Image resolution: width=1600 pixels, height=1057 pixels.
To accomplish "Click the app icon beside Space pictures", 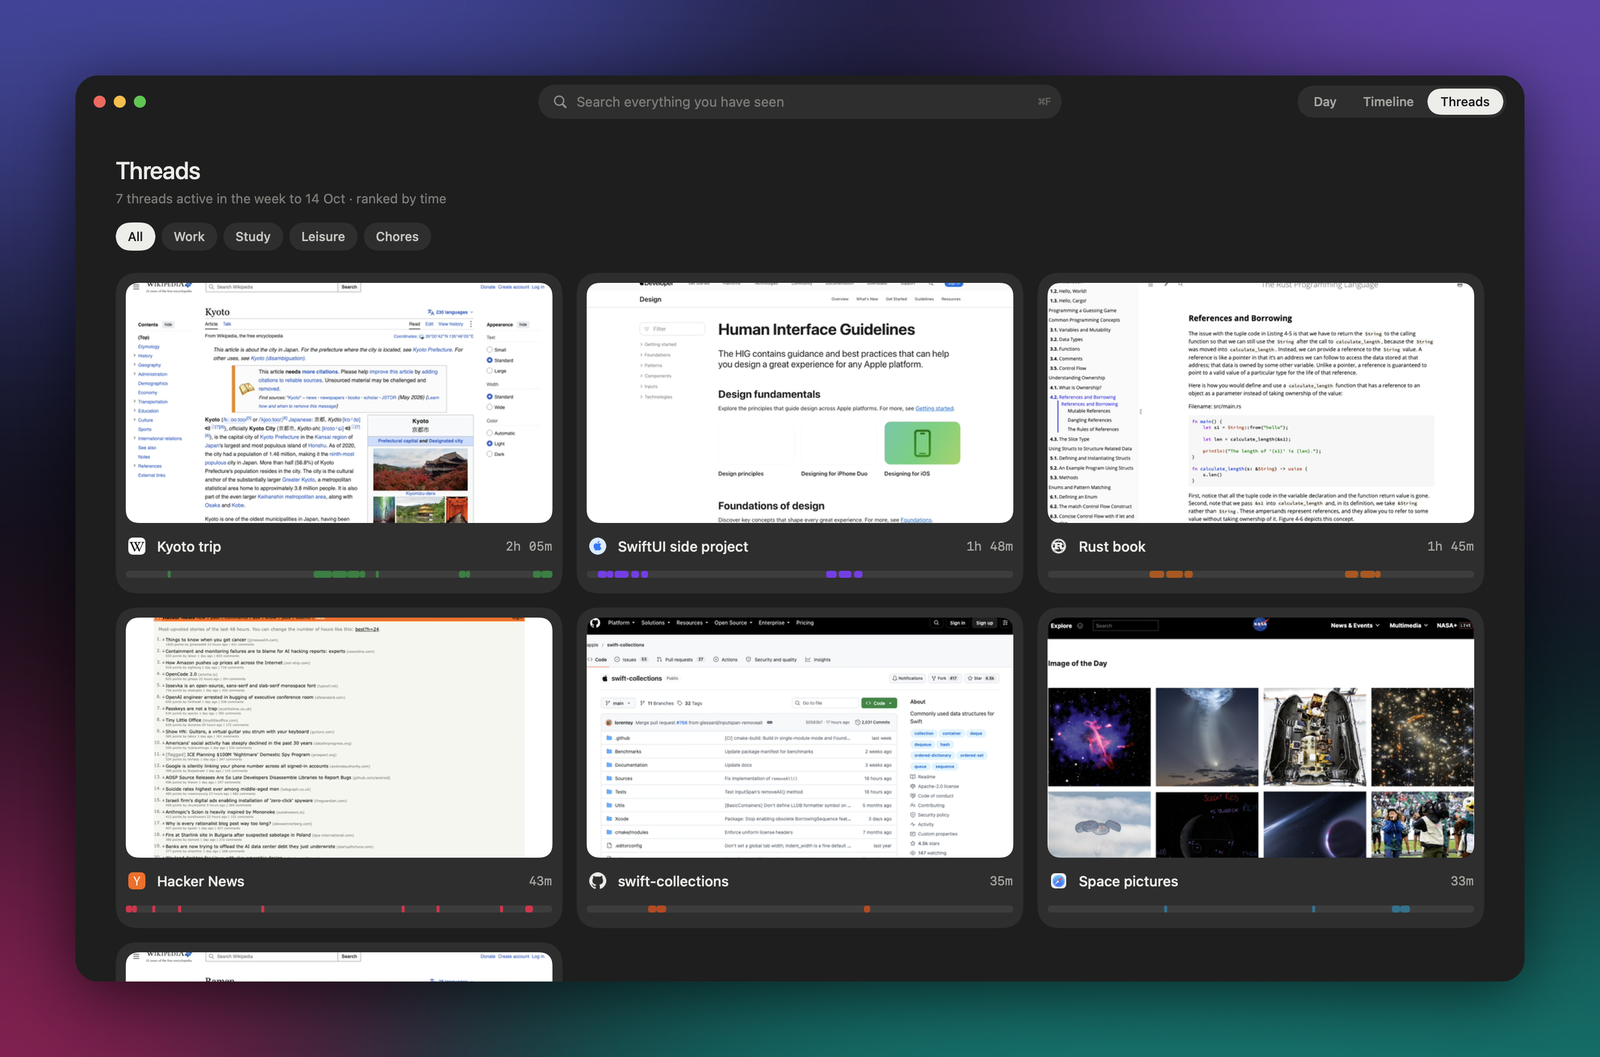I will pyautogui.click(x=1059, y=881).
